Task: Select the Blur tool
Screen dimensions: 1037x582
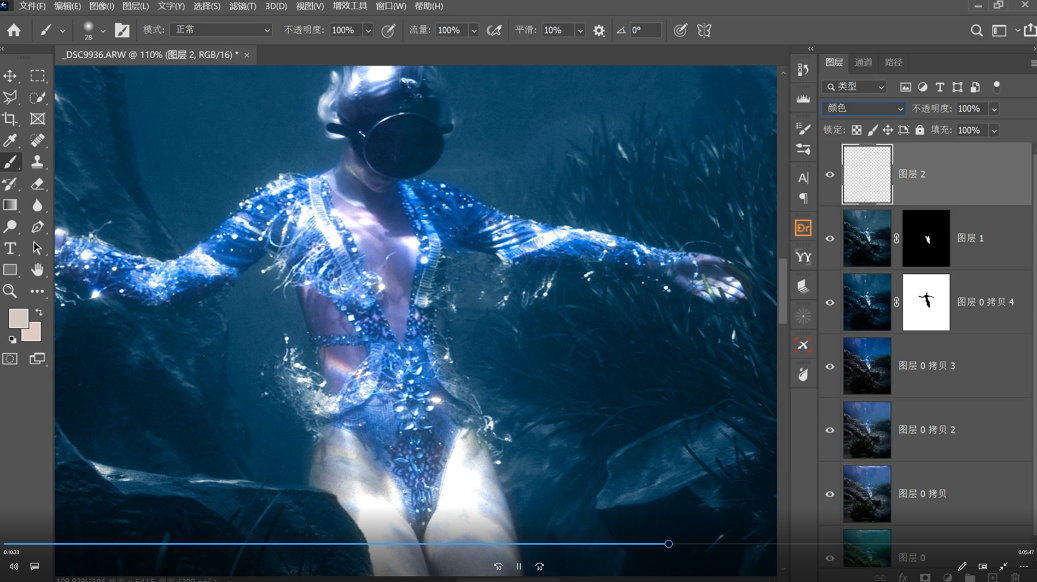Action: (38, 205)
